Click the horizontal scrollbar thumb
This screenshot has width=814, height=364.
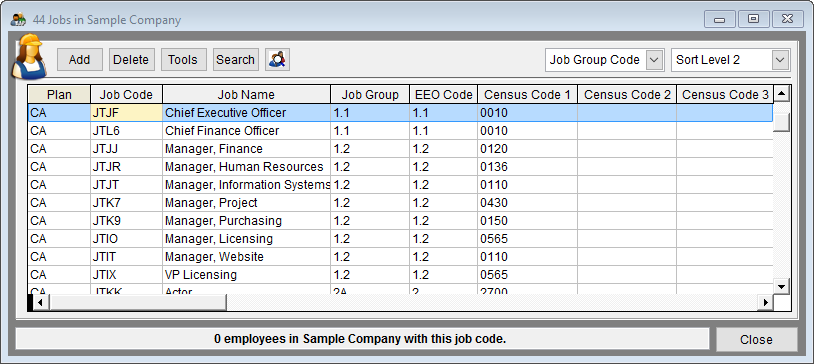point(138,302)
